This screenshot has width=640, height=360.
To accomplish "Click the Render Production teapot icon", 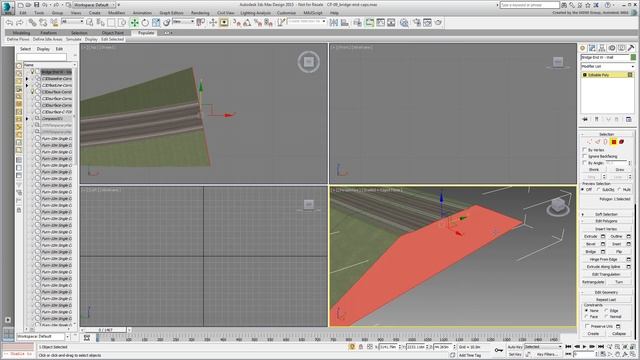I will click(x=438, y=23).
